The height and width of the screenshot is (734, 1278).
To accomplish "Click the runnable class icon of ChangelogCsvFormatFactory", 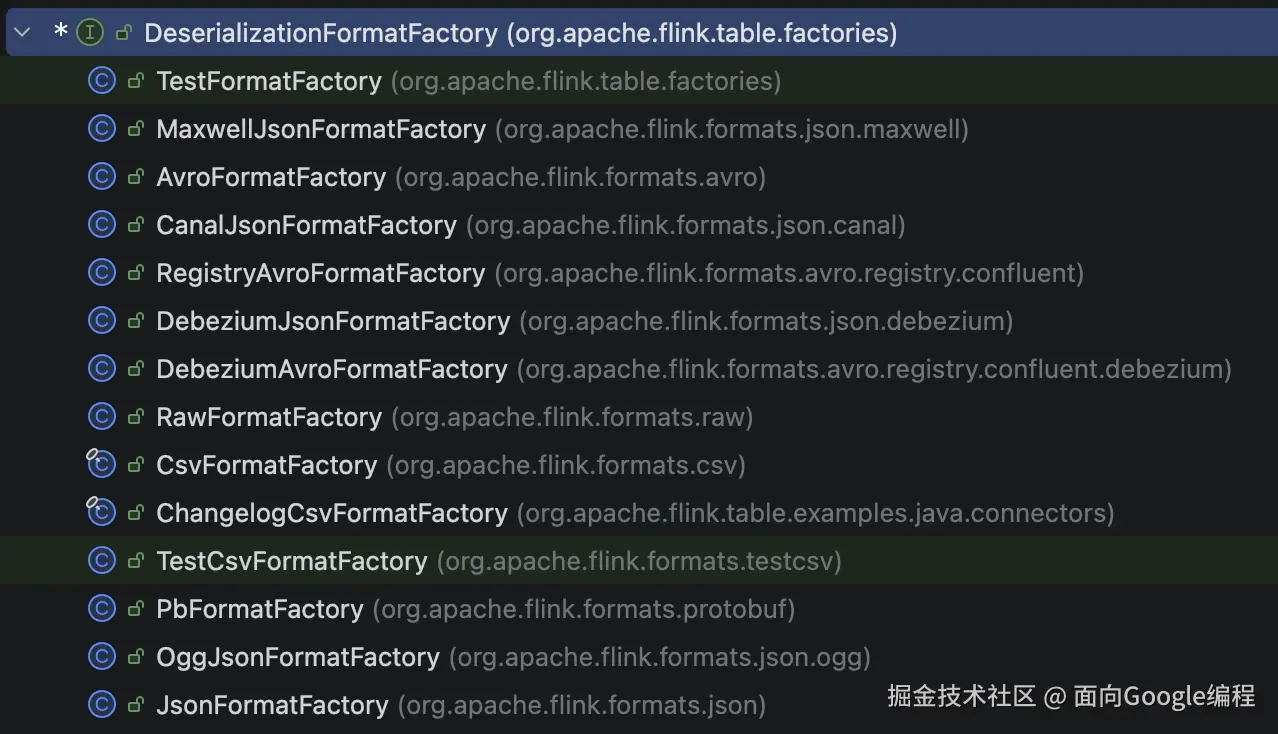I will coord(101,512).
